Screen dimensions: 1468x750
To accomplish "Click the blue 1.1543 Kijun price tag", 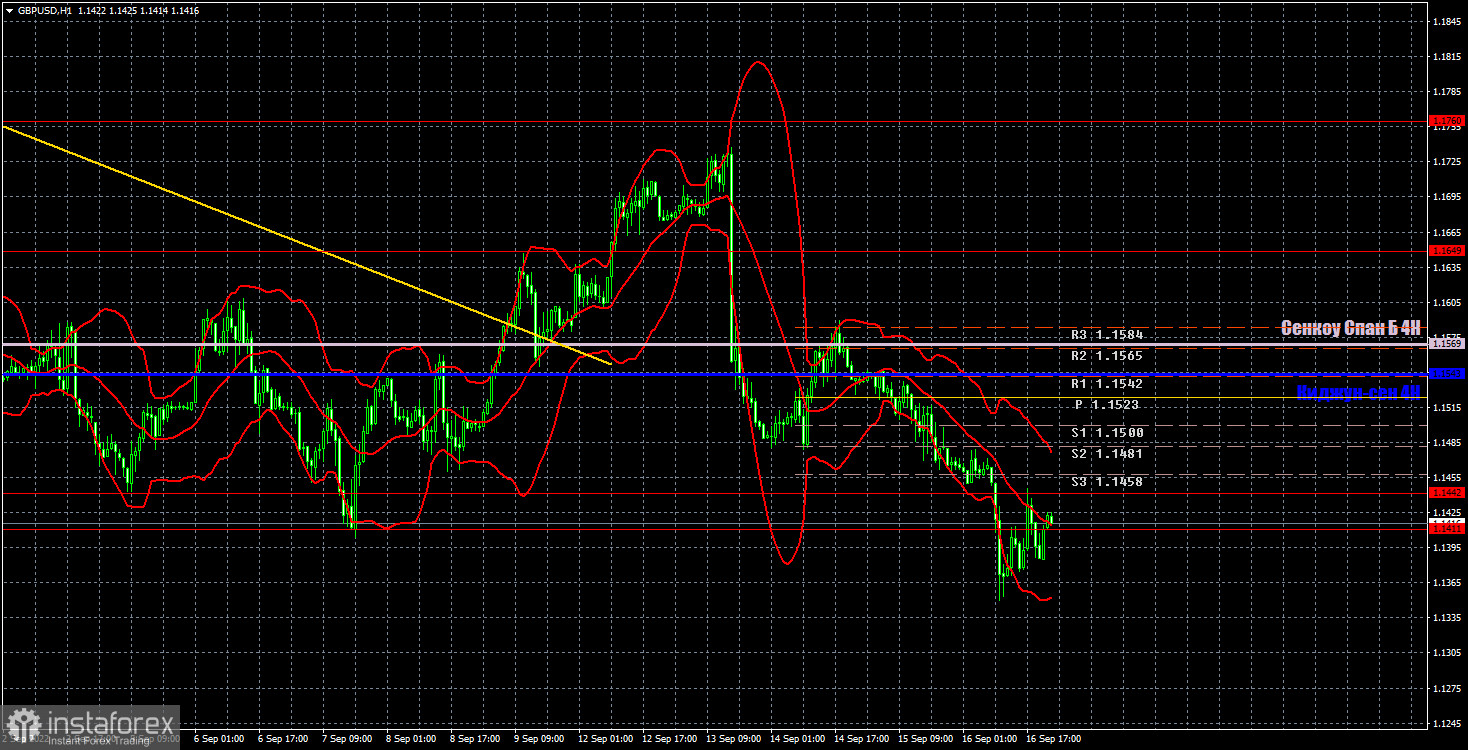I will (x=1447, y=373).
